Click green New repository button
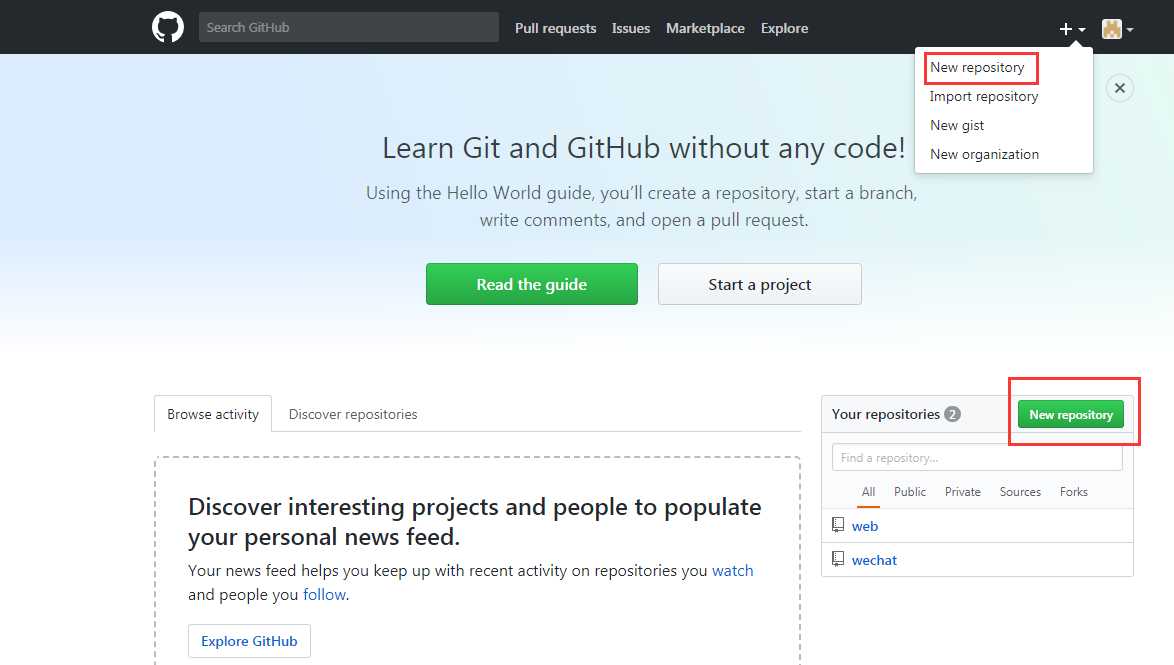 pos(1071,414)
